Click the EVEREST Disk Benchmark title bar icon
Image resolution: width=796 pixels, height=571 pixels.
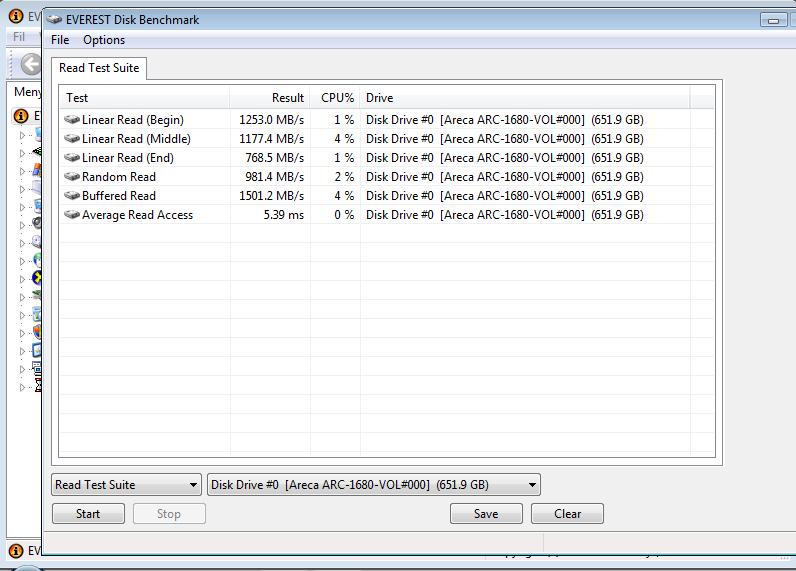click(x=54, y=20)
